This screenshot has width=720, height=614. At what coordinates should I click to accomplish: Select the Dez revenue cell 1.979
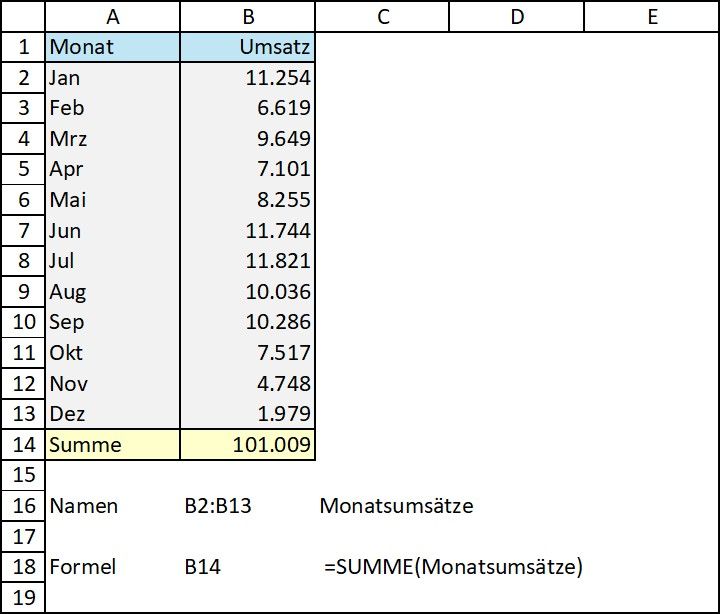248,414
